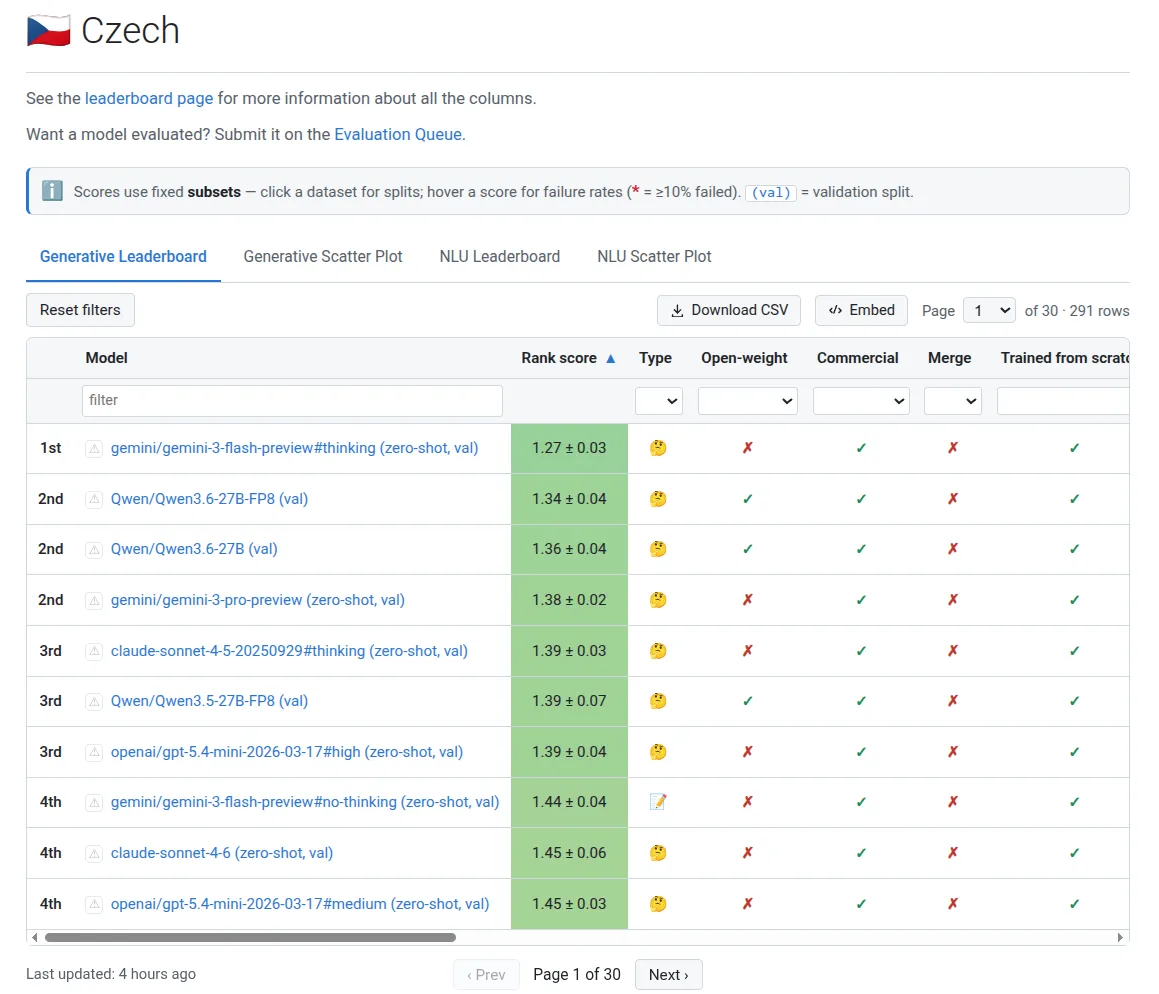Screen dimensions: 1159x994
Task: Open the gpt-5.4-mini-2026-03-17#medium model link
Action: (300, 904)
